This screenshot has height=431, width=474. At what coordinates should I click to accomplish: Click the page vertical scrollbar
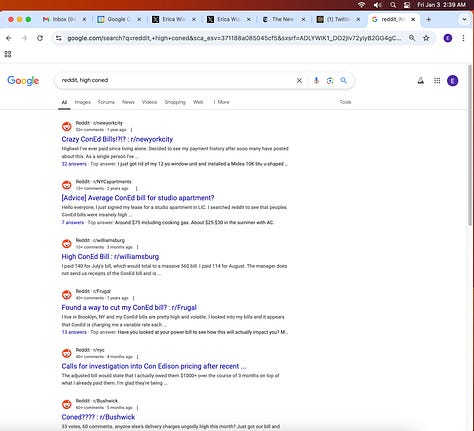pyautogui.click(x=470, y=146)
